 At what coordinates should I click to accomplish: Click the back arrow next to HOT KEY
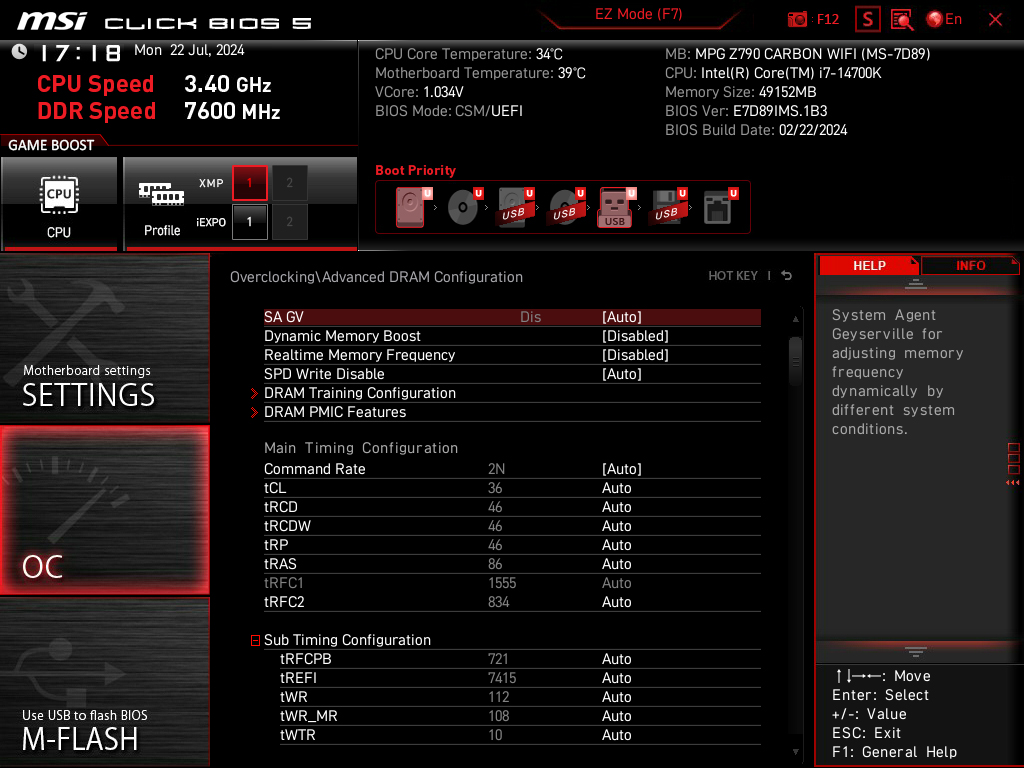[787, 276]
